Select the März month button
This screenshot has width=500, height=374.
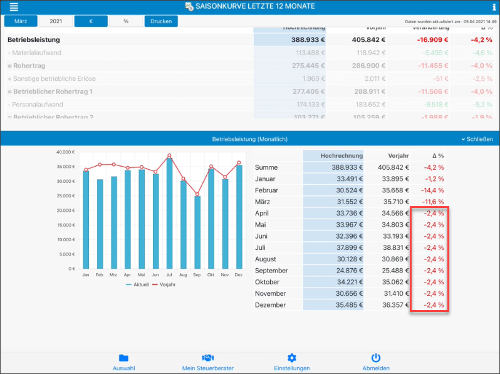coord(21,21)
